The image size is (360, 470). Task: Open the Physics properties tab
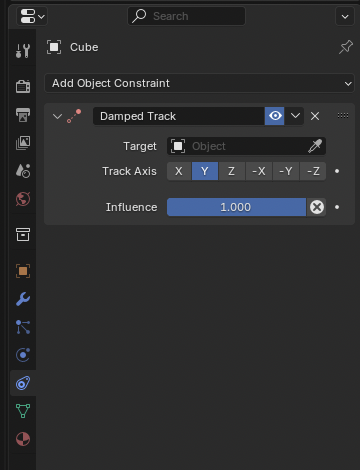pos(23,355)
